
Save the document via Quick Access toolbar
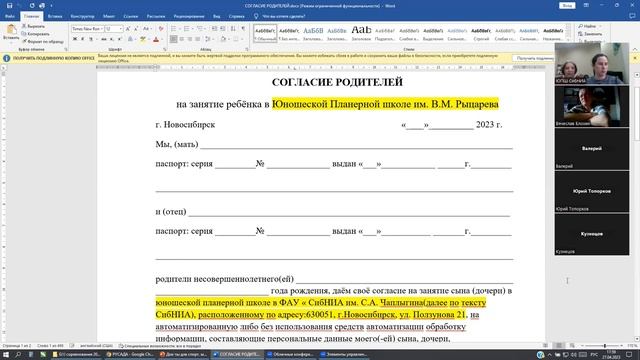[9, 6]
